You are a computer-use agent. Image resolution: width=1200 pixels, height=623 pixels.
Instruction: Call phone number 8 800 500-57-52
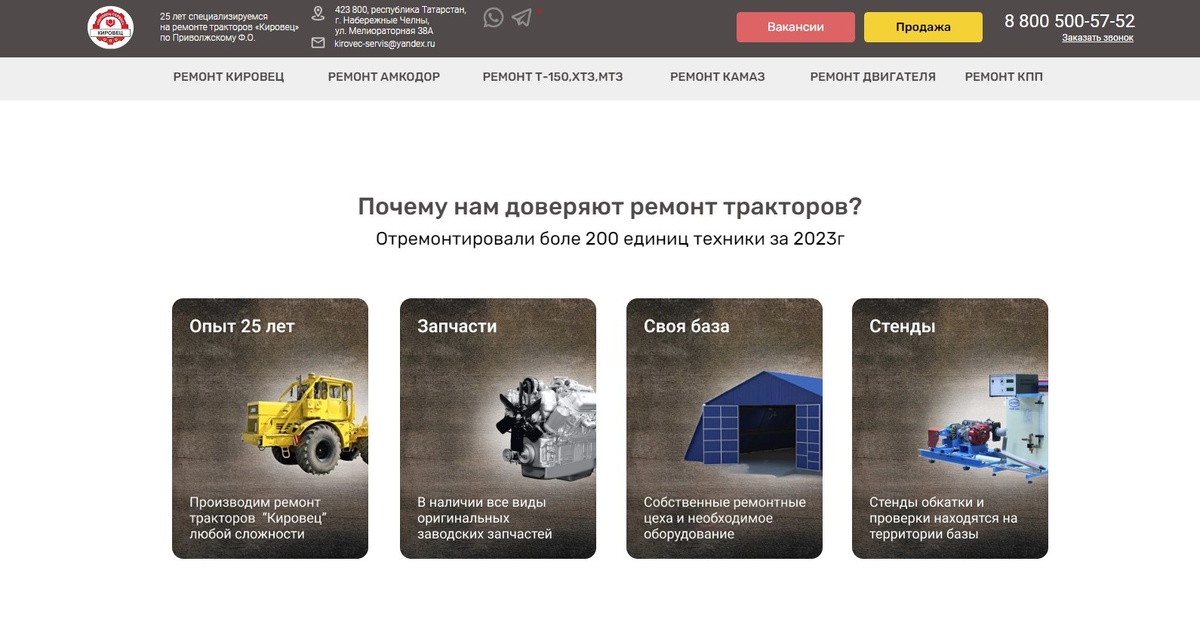(x=1069, y=21)
